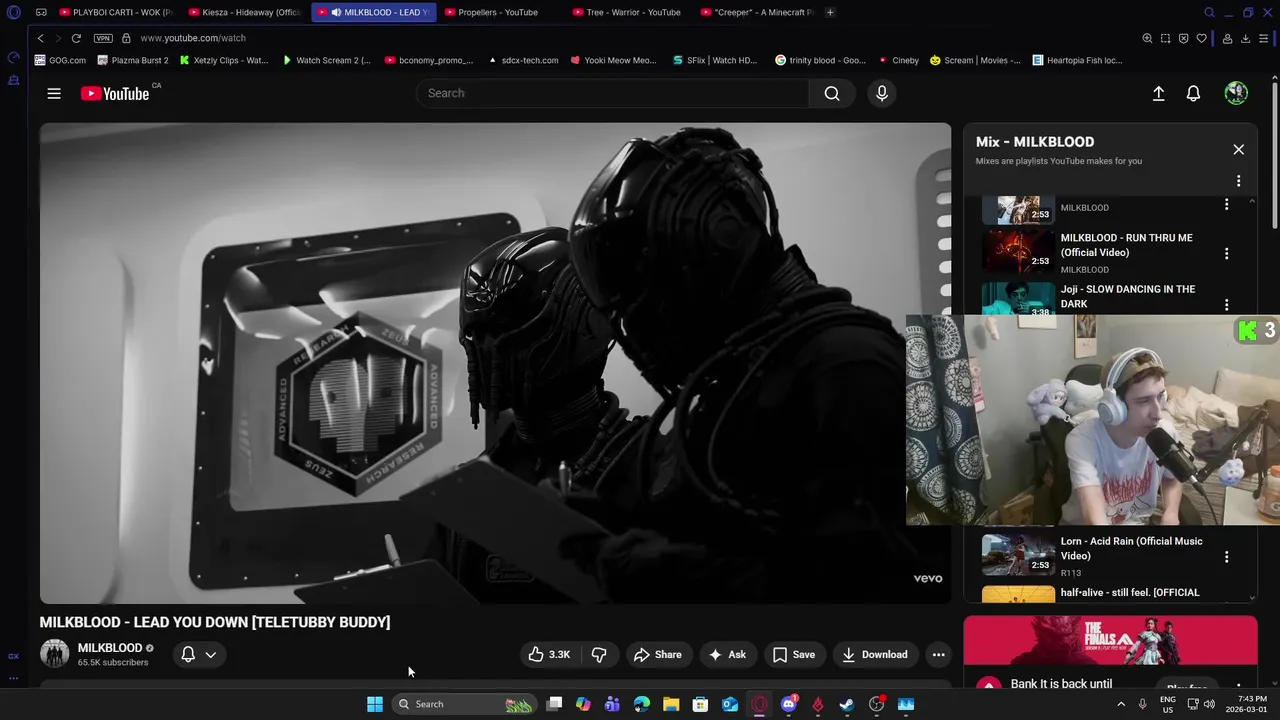
Task: Dislike the video
Action: [x=599, y=654]
